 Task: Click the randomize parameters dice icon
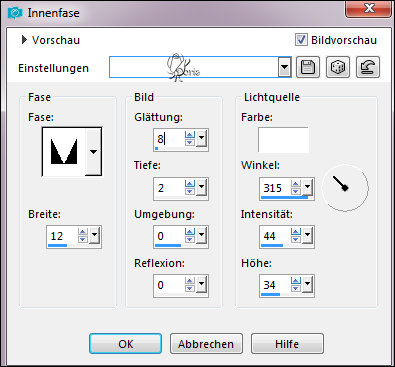pyautogui.click(x=338, y=67)
